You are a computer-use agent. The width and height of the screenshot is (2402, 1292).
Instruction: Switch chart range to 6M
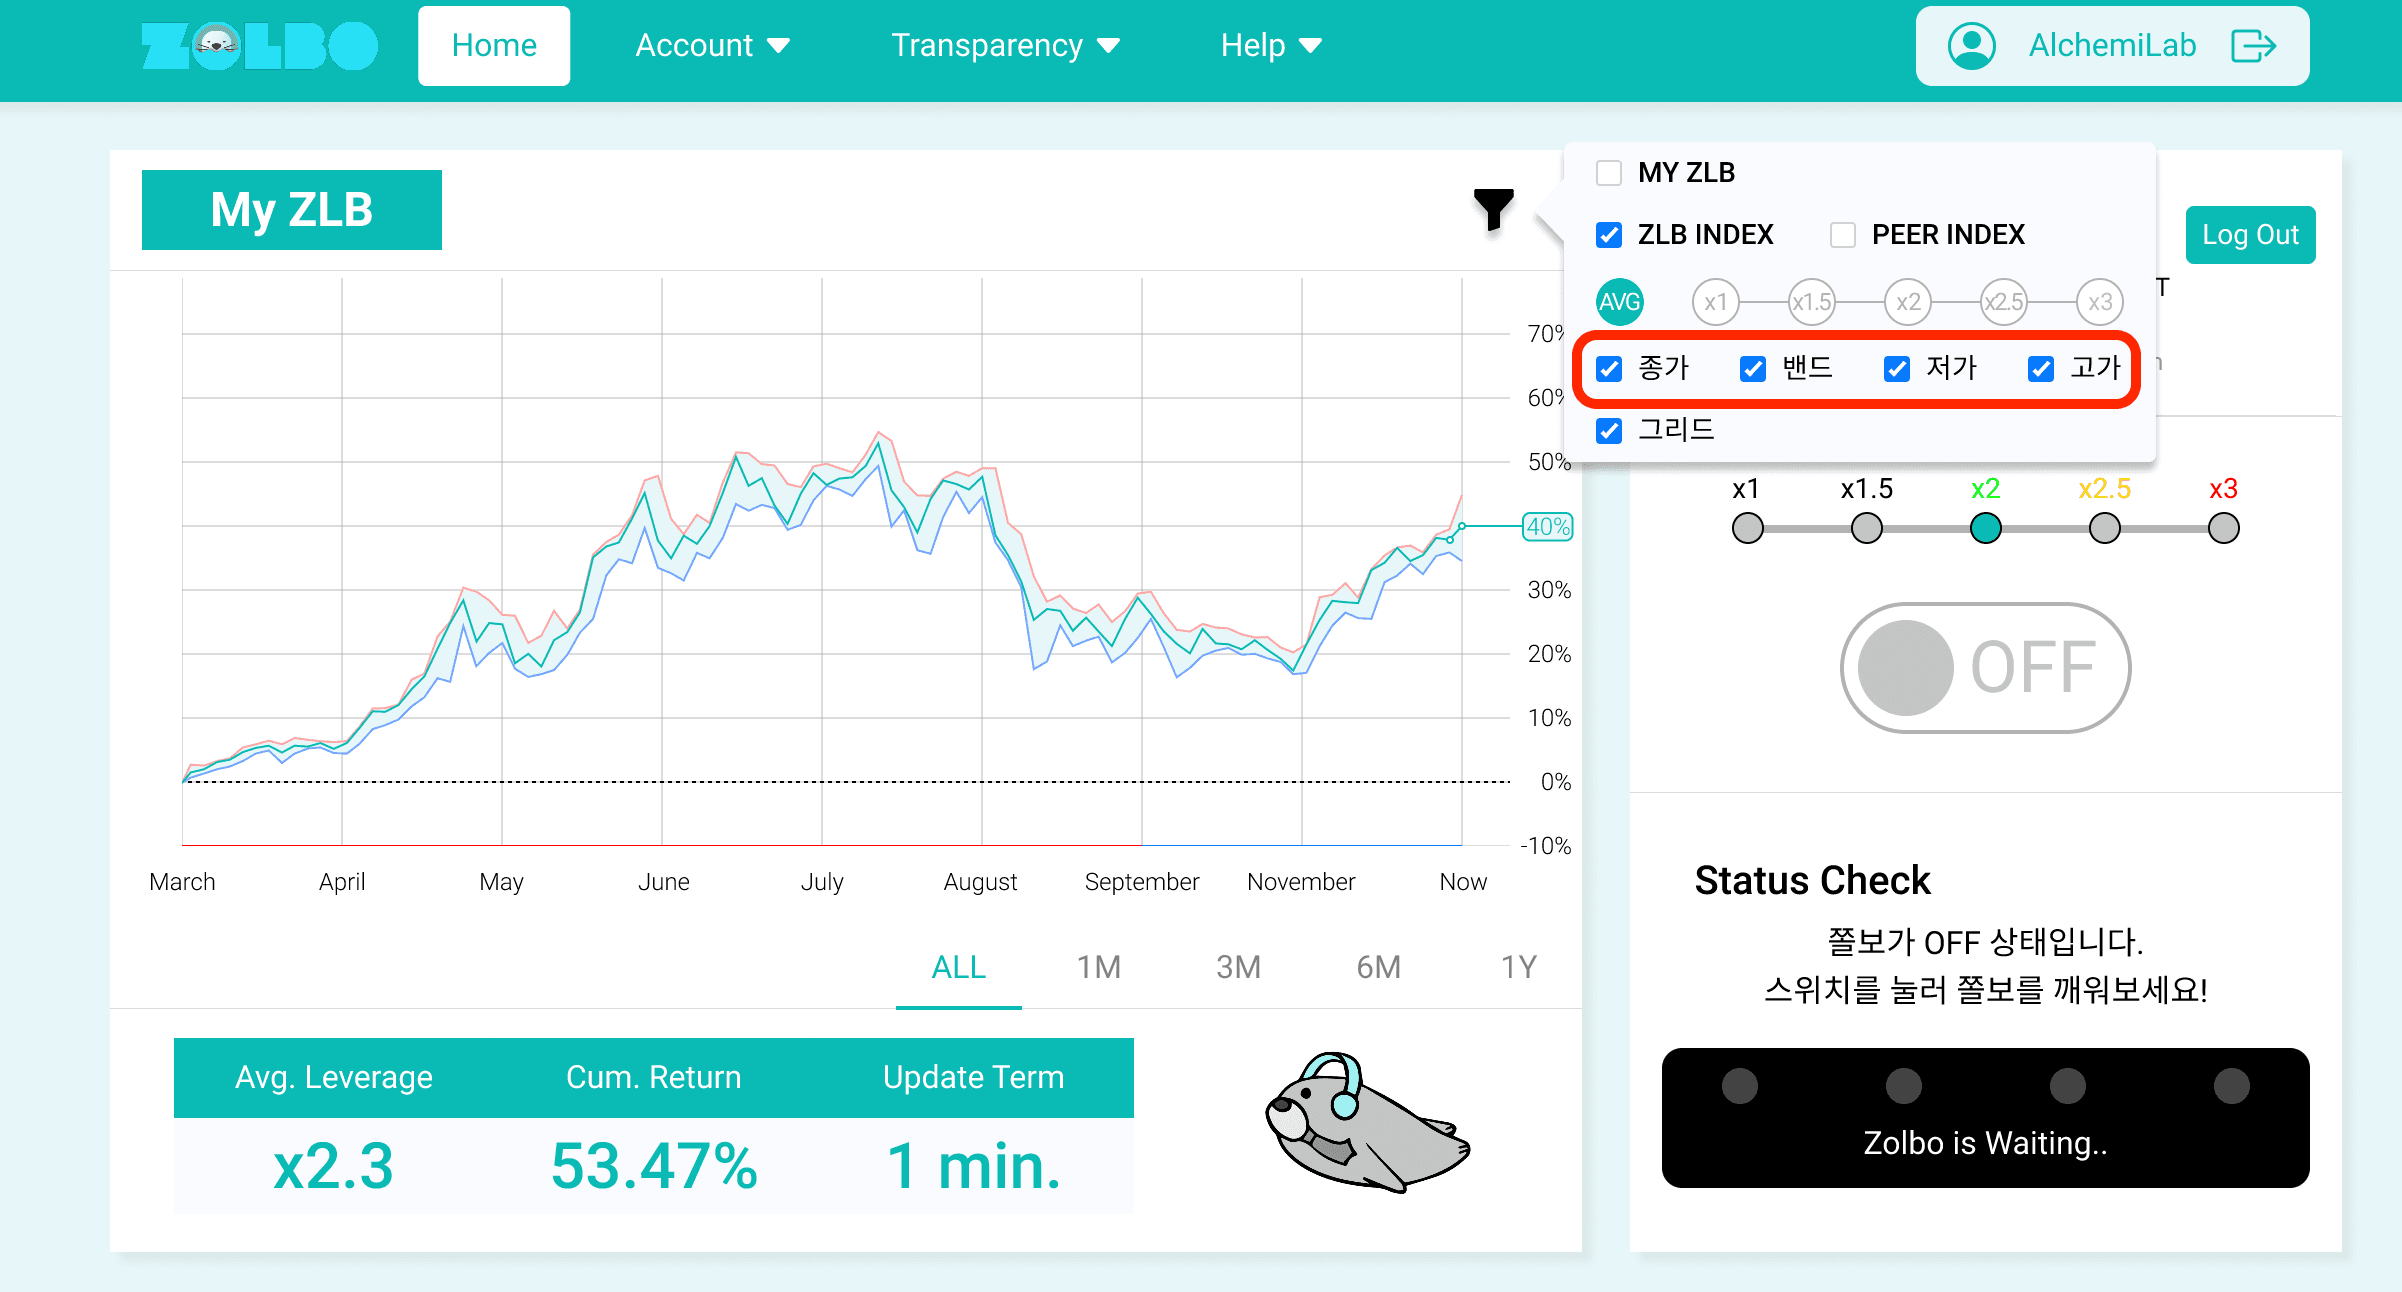pyautogui.click(x=1378, y=968)
